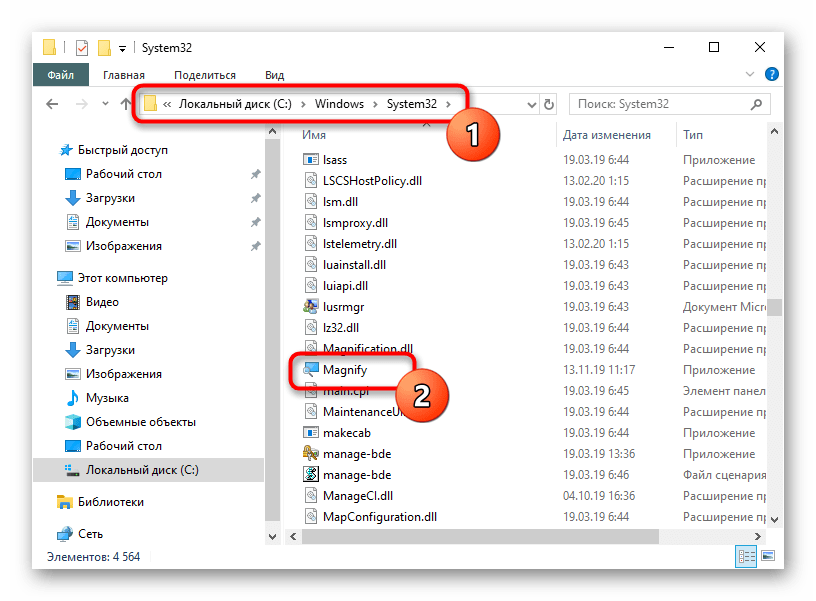The height and width of the screenshot is (601, 816).
Task: Select lsmproxy.dll file
Action: point(355,223)
